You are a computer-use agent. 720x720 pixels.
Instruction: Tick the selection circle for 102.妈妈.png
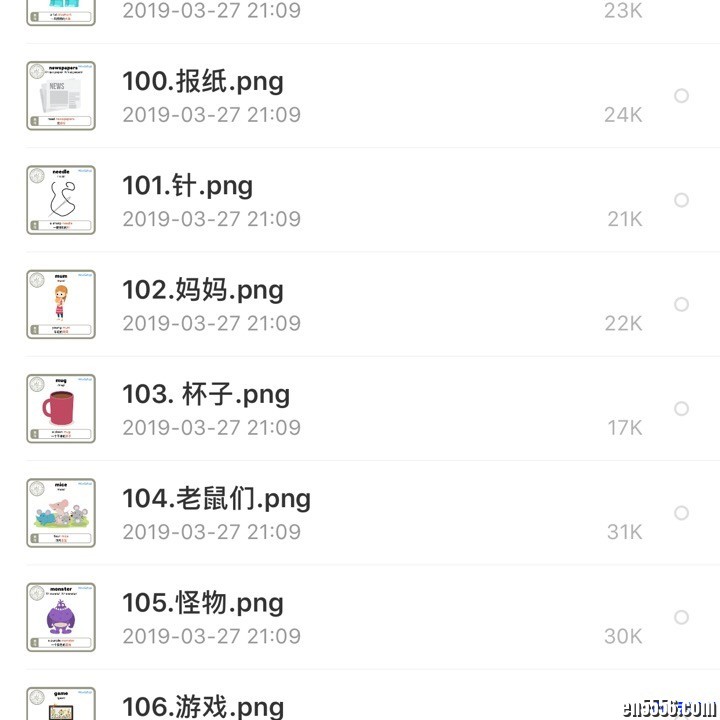coord(681,304)
